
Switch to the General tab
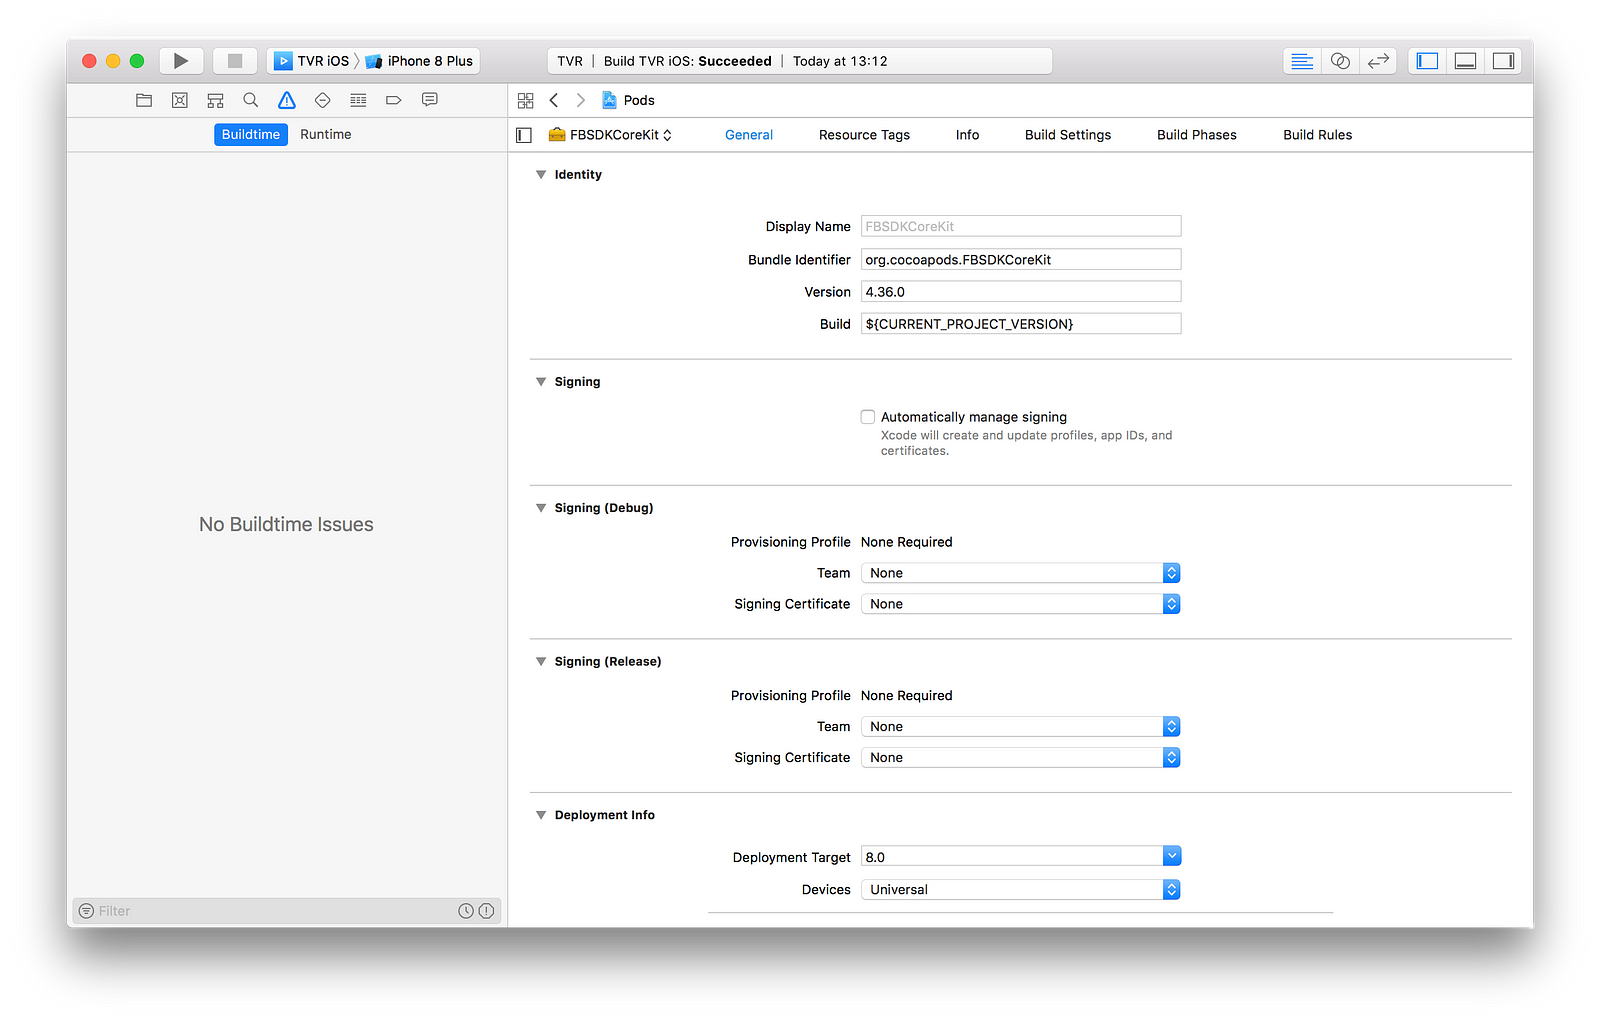click(749, 135)
